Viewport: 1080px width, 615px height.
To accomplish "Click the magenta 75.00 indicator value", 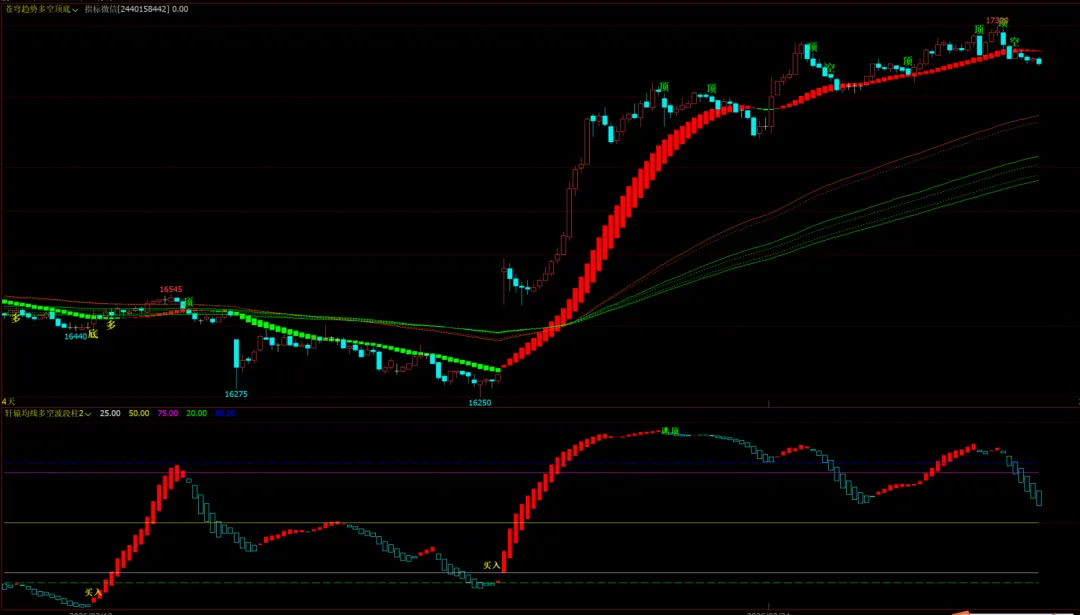I will pos(168,413).
